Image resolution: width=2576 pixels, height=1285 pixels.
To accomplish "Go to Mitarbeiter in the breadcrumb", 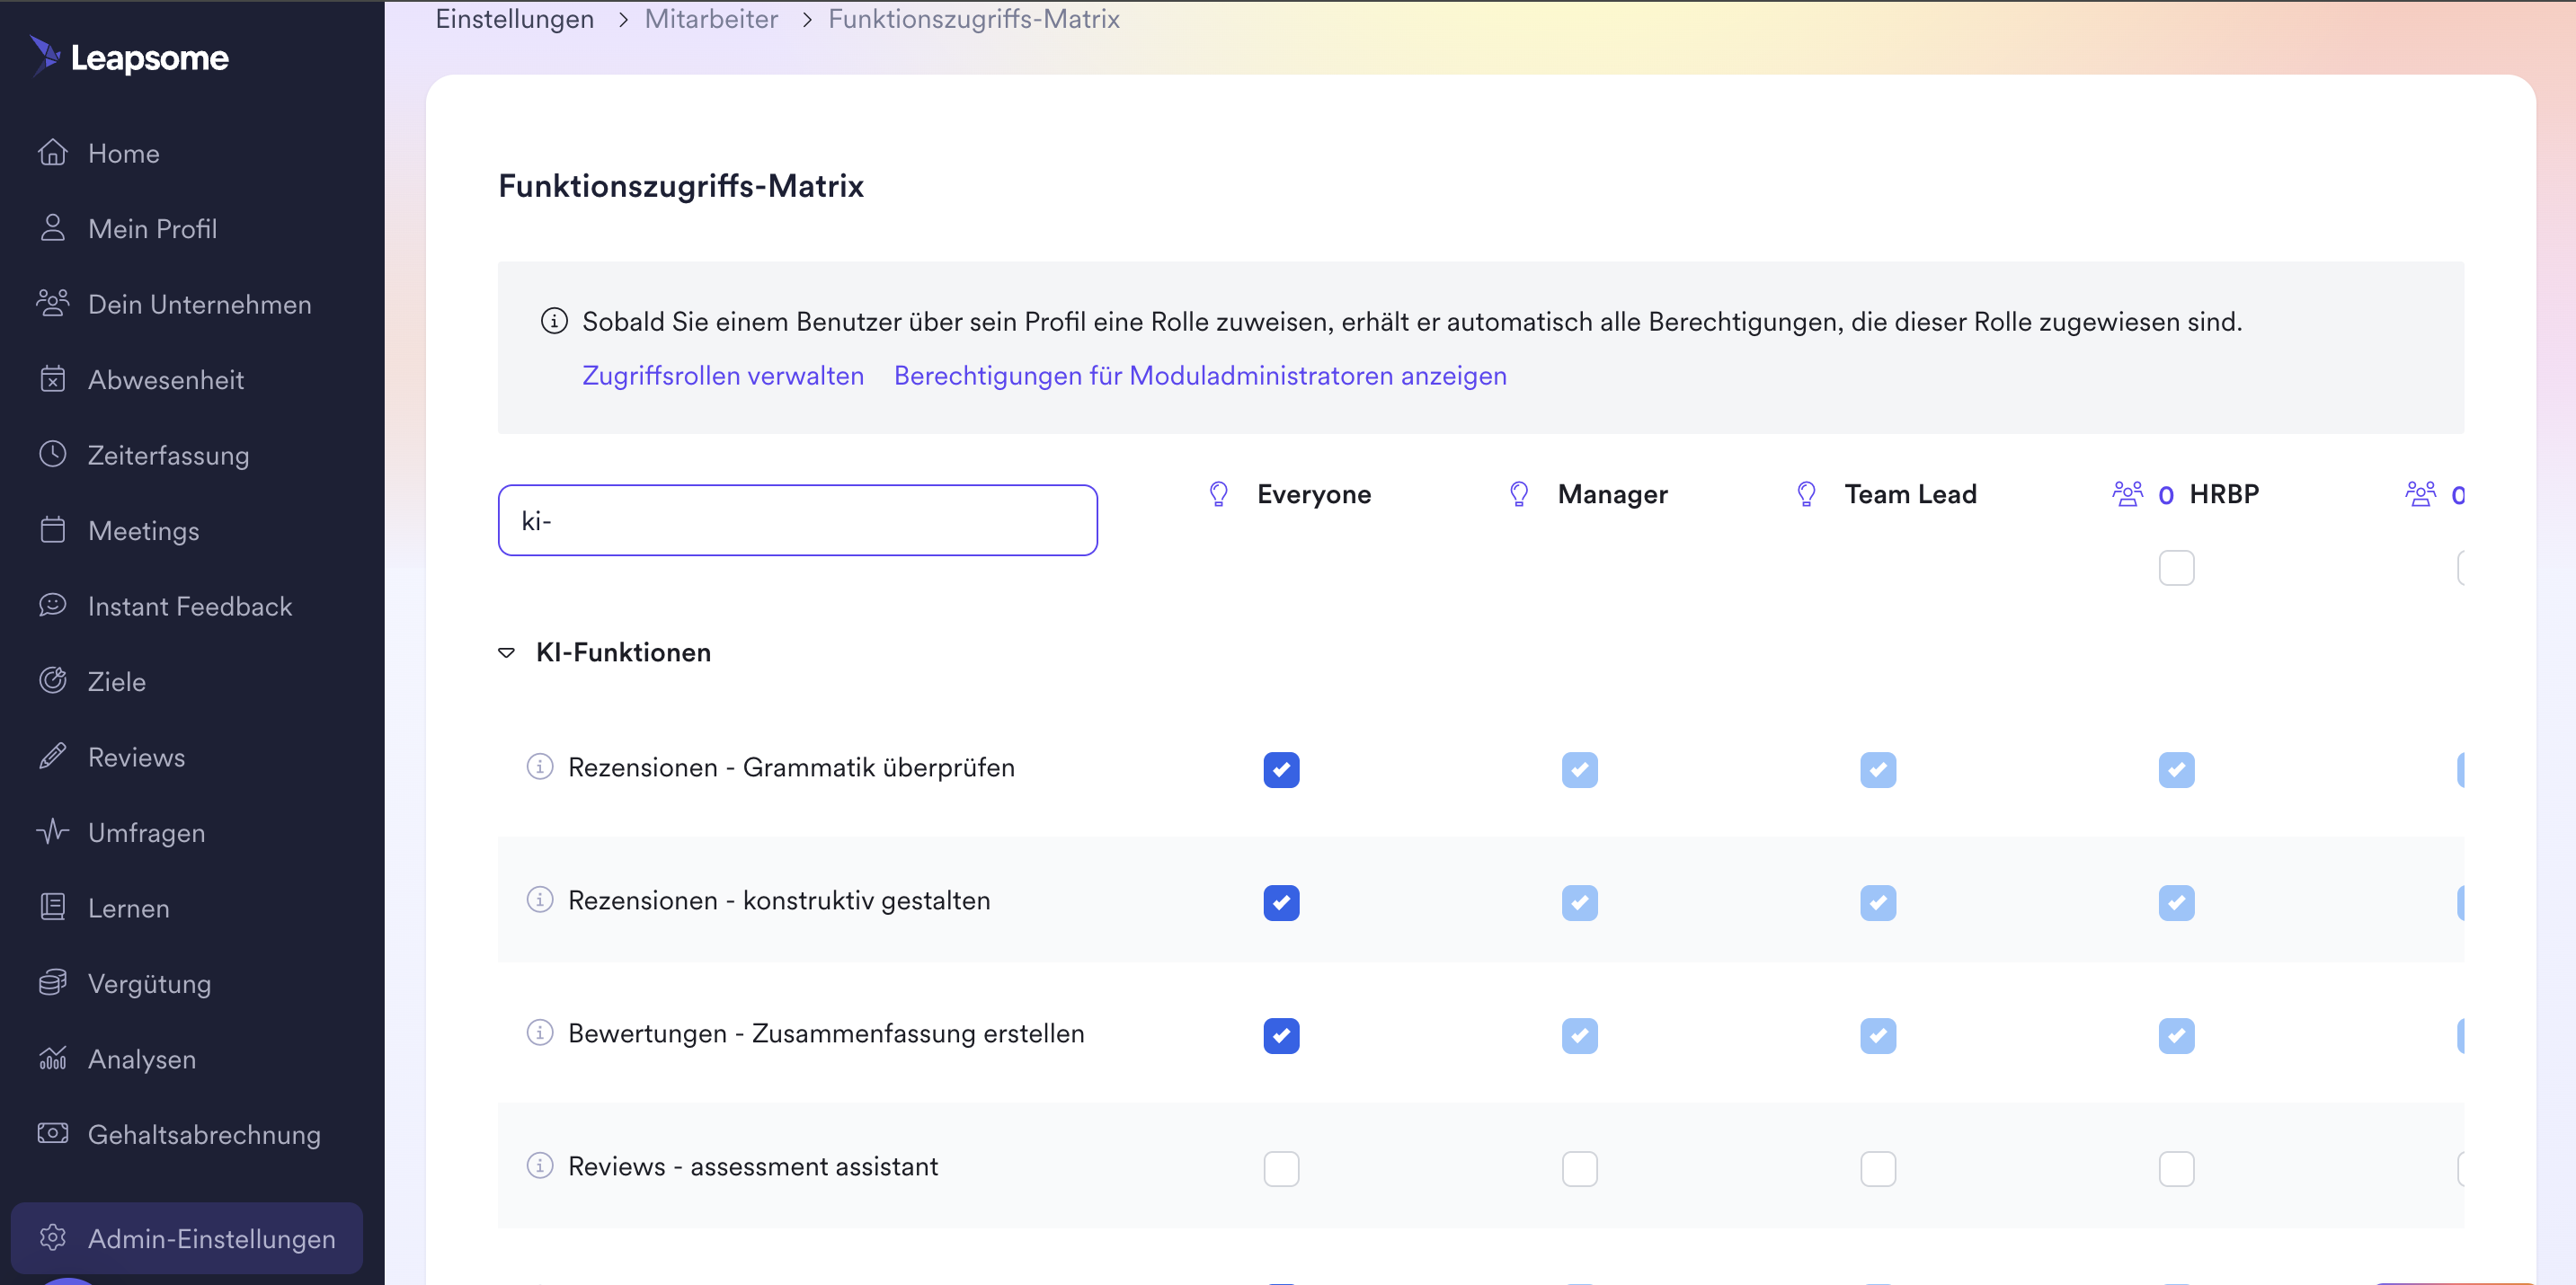I will click(x=710, y=18).
